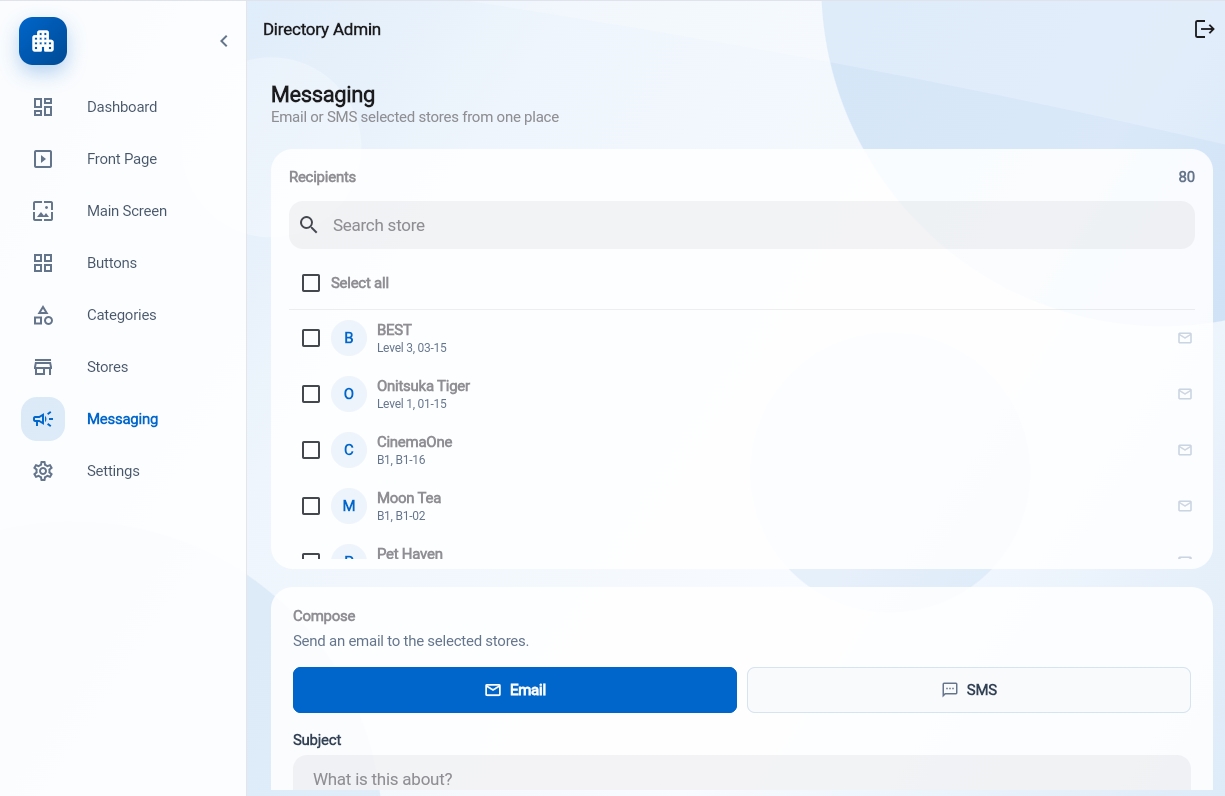The height and width of the screenshot is (796, 1225).
Task: Collapse the sidebar with the chevron
Action: click(x=224, y=41)
